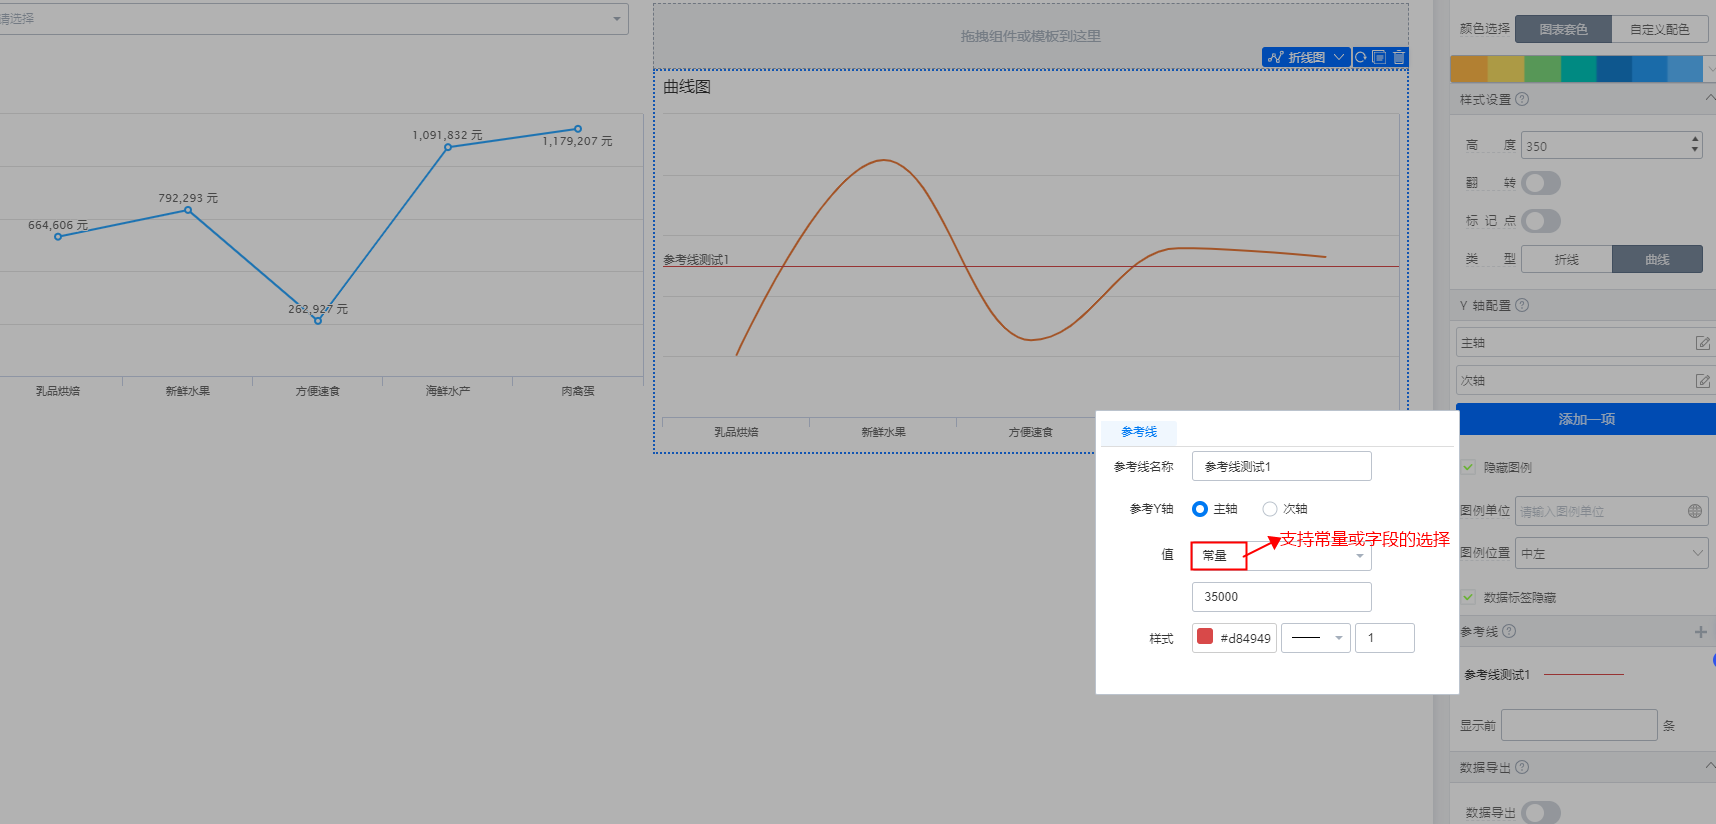Click the 显示前 input field
1716x824 pixels.
pyautogui.click(x=1579, y=725)
